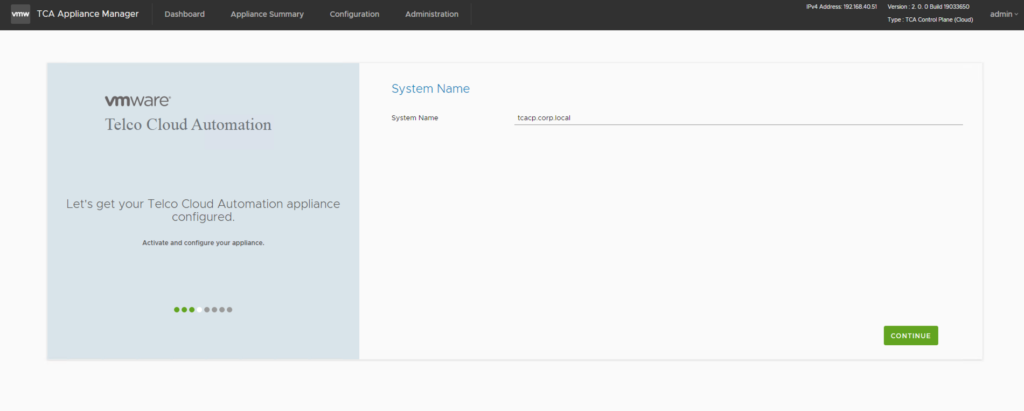Click the vmw logo icon
The width and height of the screenshot is (1024, 411).
pos(20,14)
